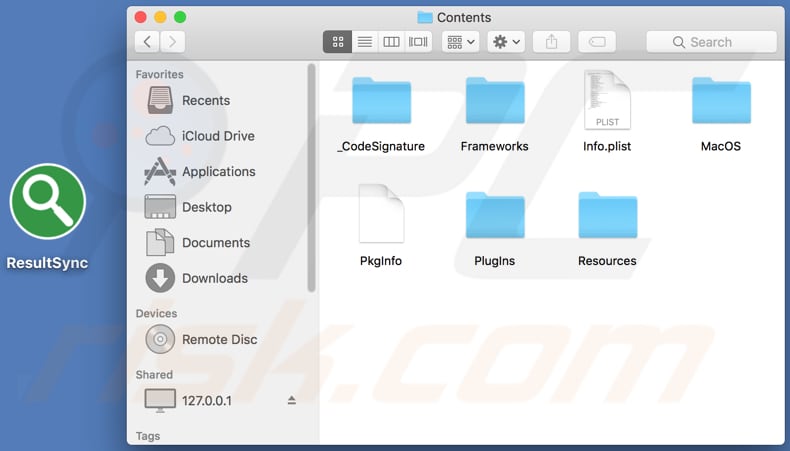
Task: Open iCloud Drive in the sidebar
Action: pyautogui.click(x=217, y=136)
